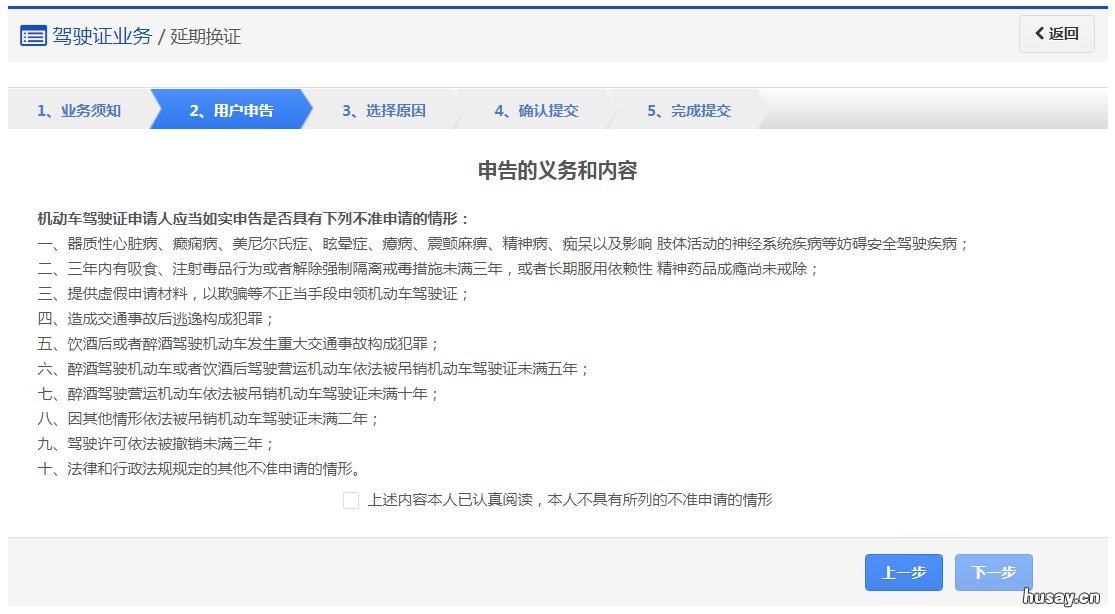Click the 申告的义务和内容 page heading
The width and height of the screenshot is (1115, 614).
pyautogui.click(x=558, y=171)
